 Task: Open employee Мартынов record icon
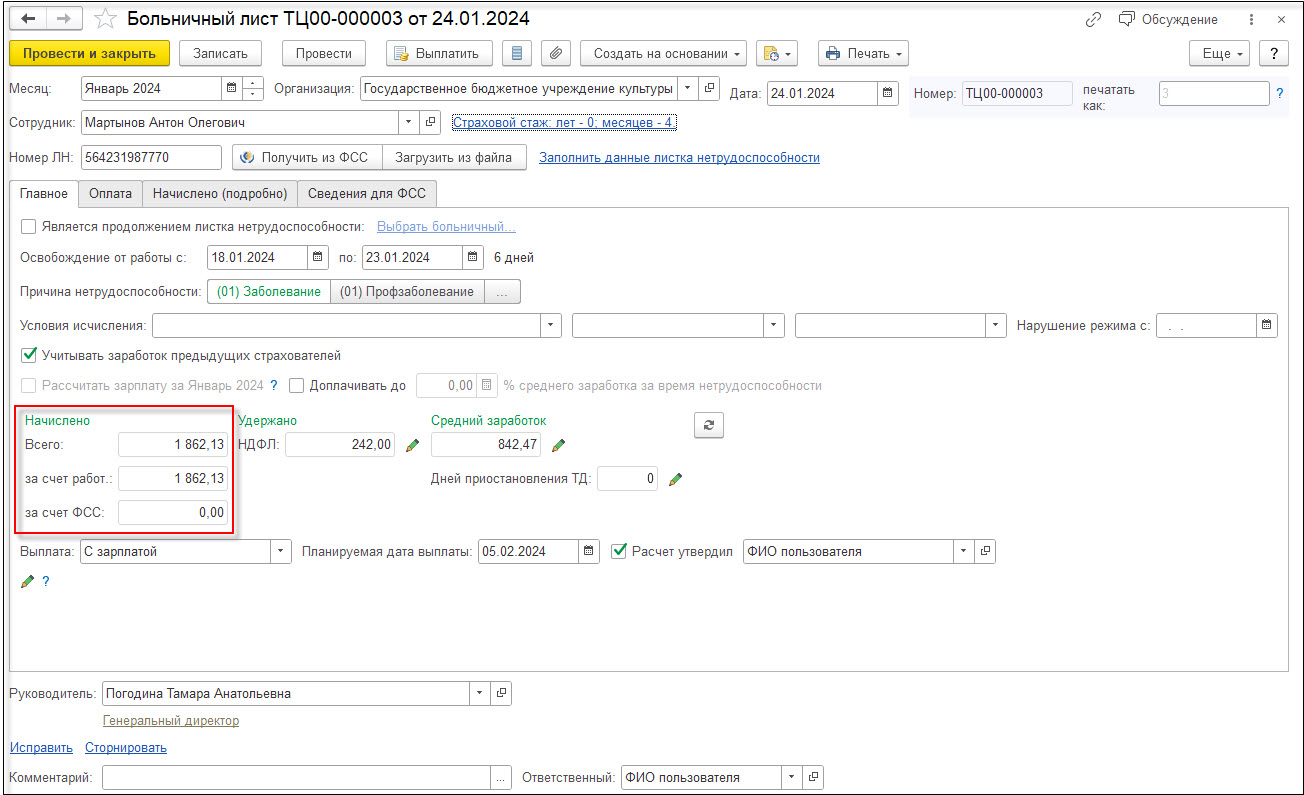[431, 122]
